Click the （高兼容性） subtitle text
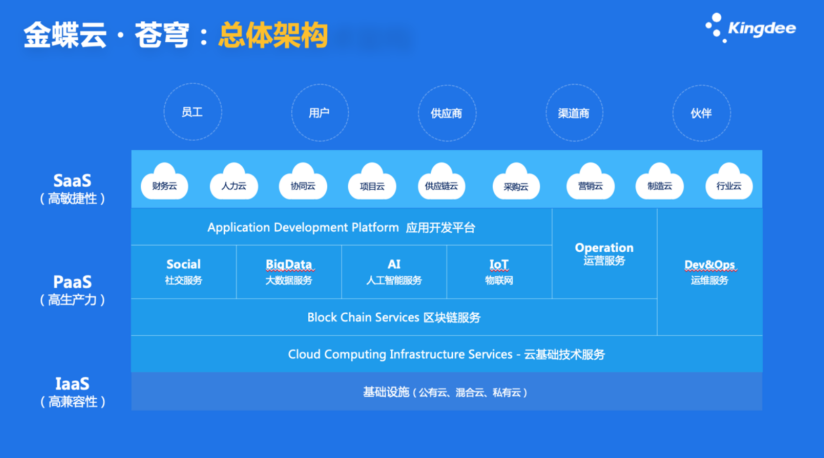Screen dimensions: 824x458 point(73,402)
